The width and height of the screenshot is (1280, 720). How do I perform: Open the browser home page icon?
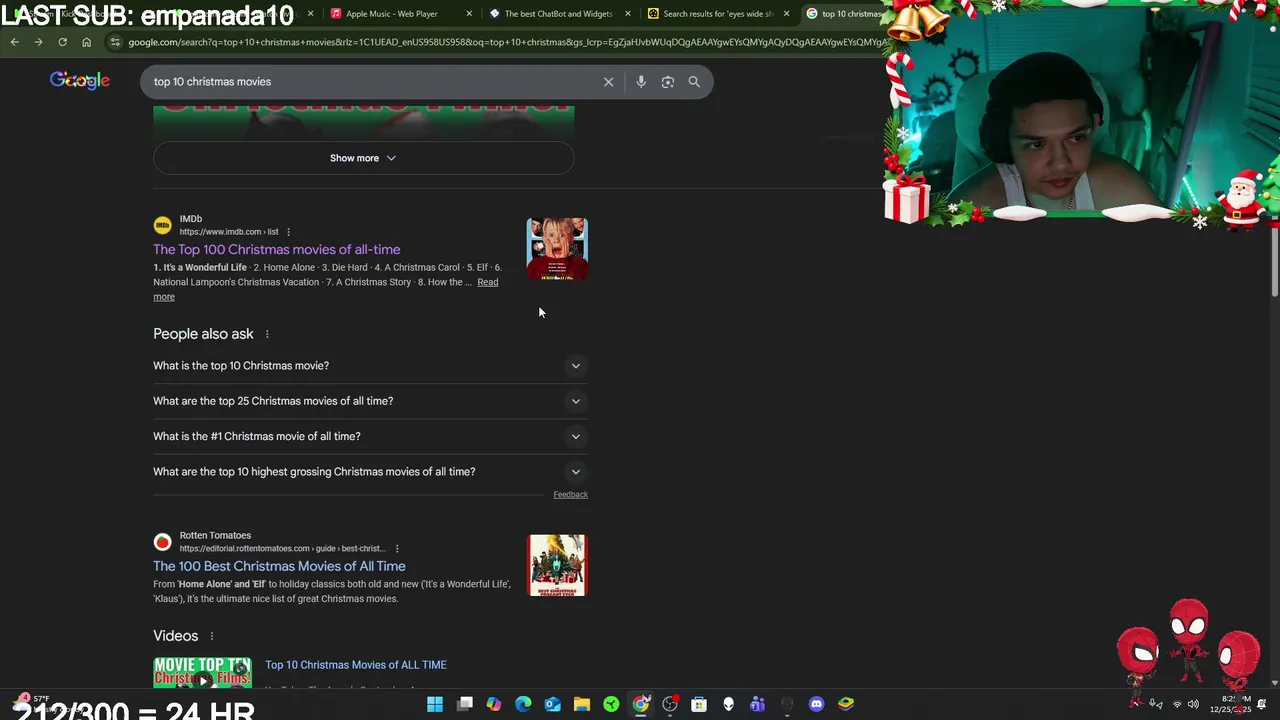coord(86,42)
